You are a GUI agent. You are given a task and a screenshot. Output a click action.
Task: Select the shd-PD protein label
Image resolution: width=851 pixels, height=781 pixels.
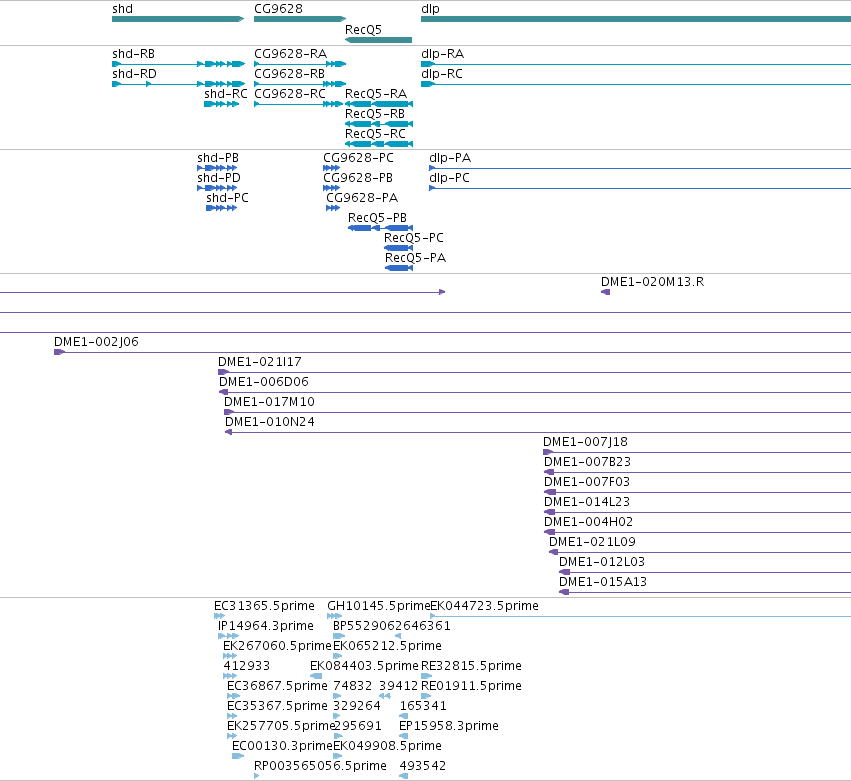pos(219,178)
